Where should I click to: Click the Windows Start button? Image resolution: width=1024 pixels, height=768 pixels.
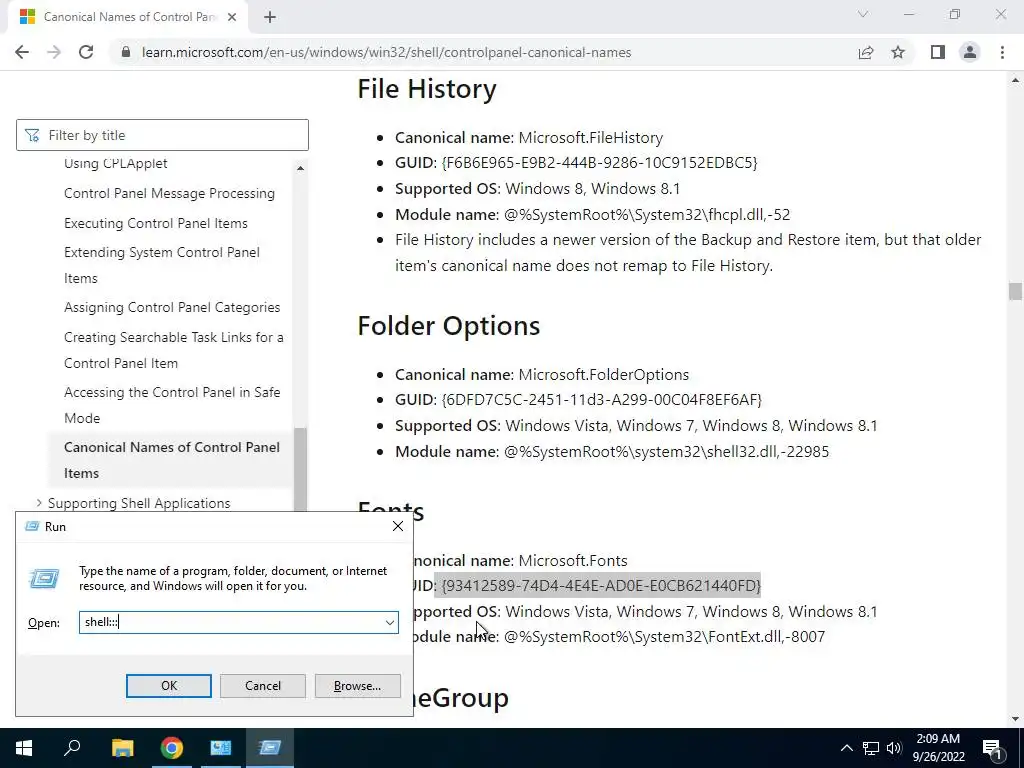tap(24, 748)
